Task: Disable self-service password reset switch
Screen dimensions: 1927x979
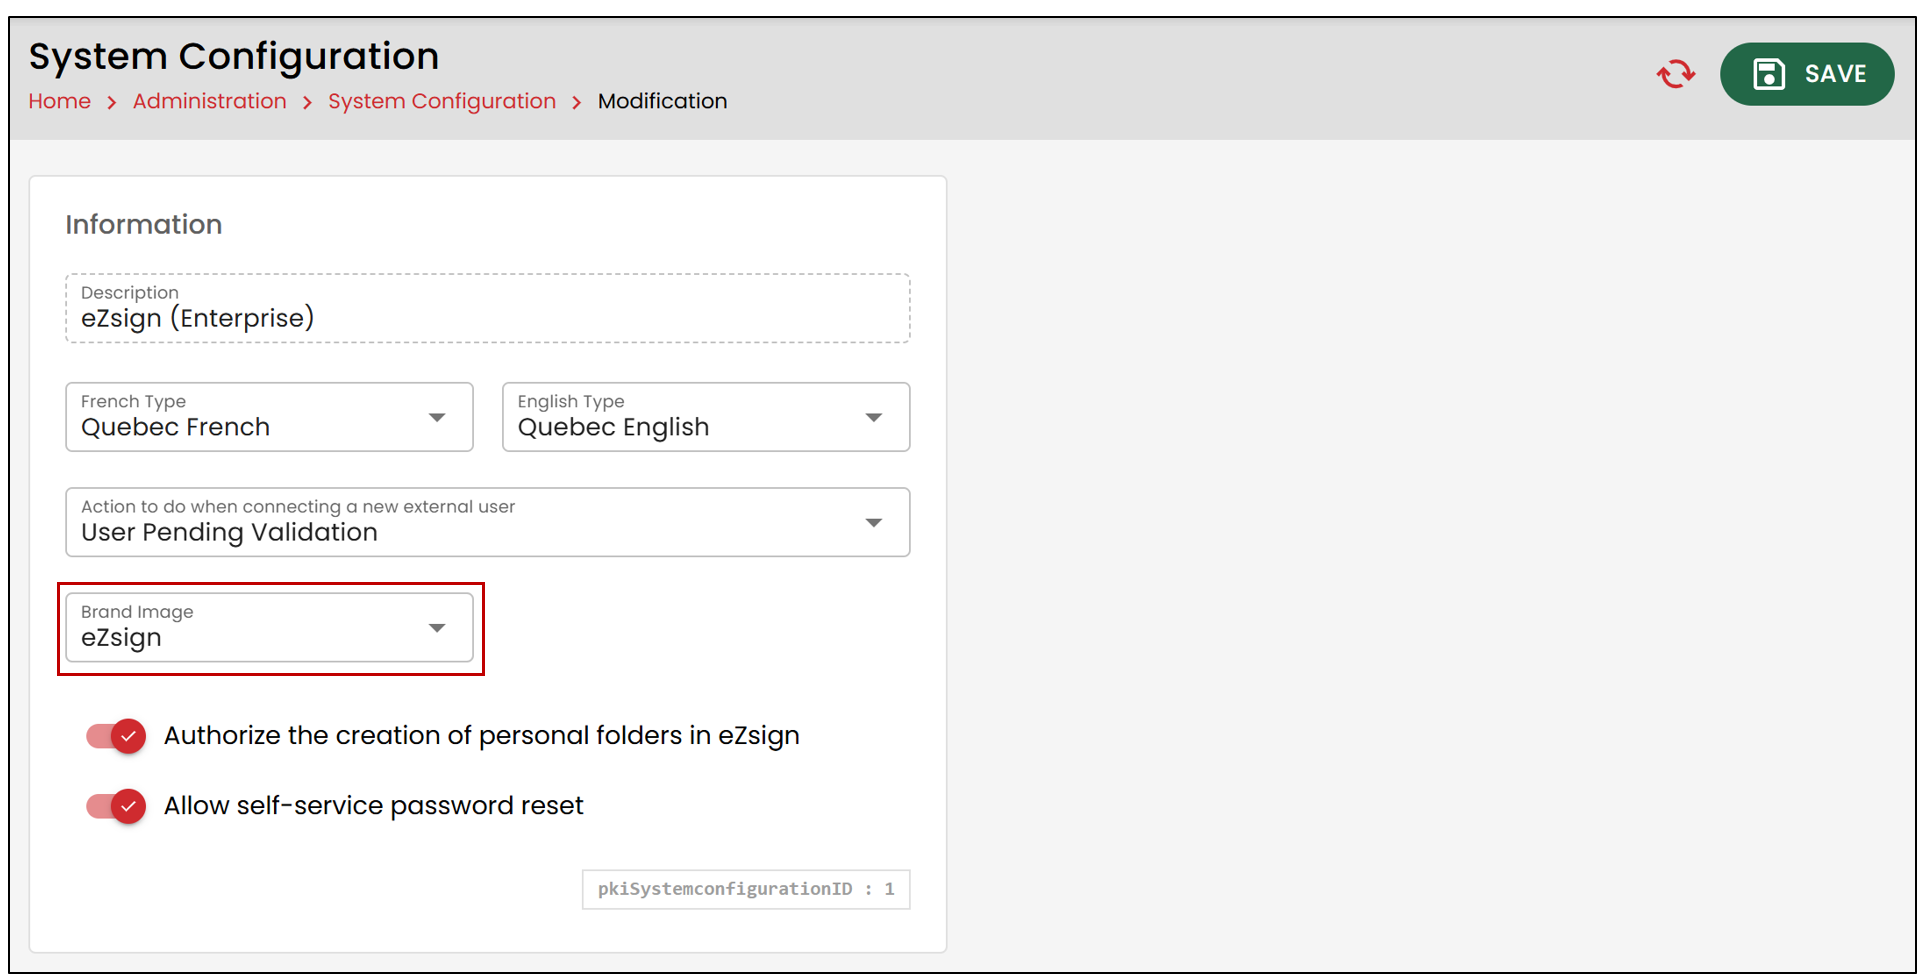Action: coord(116,806)
